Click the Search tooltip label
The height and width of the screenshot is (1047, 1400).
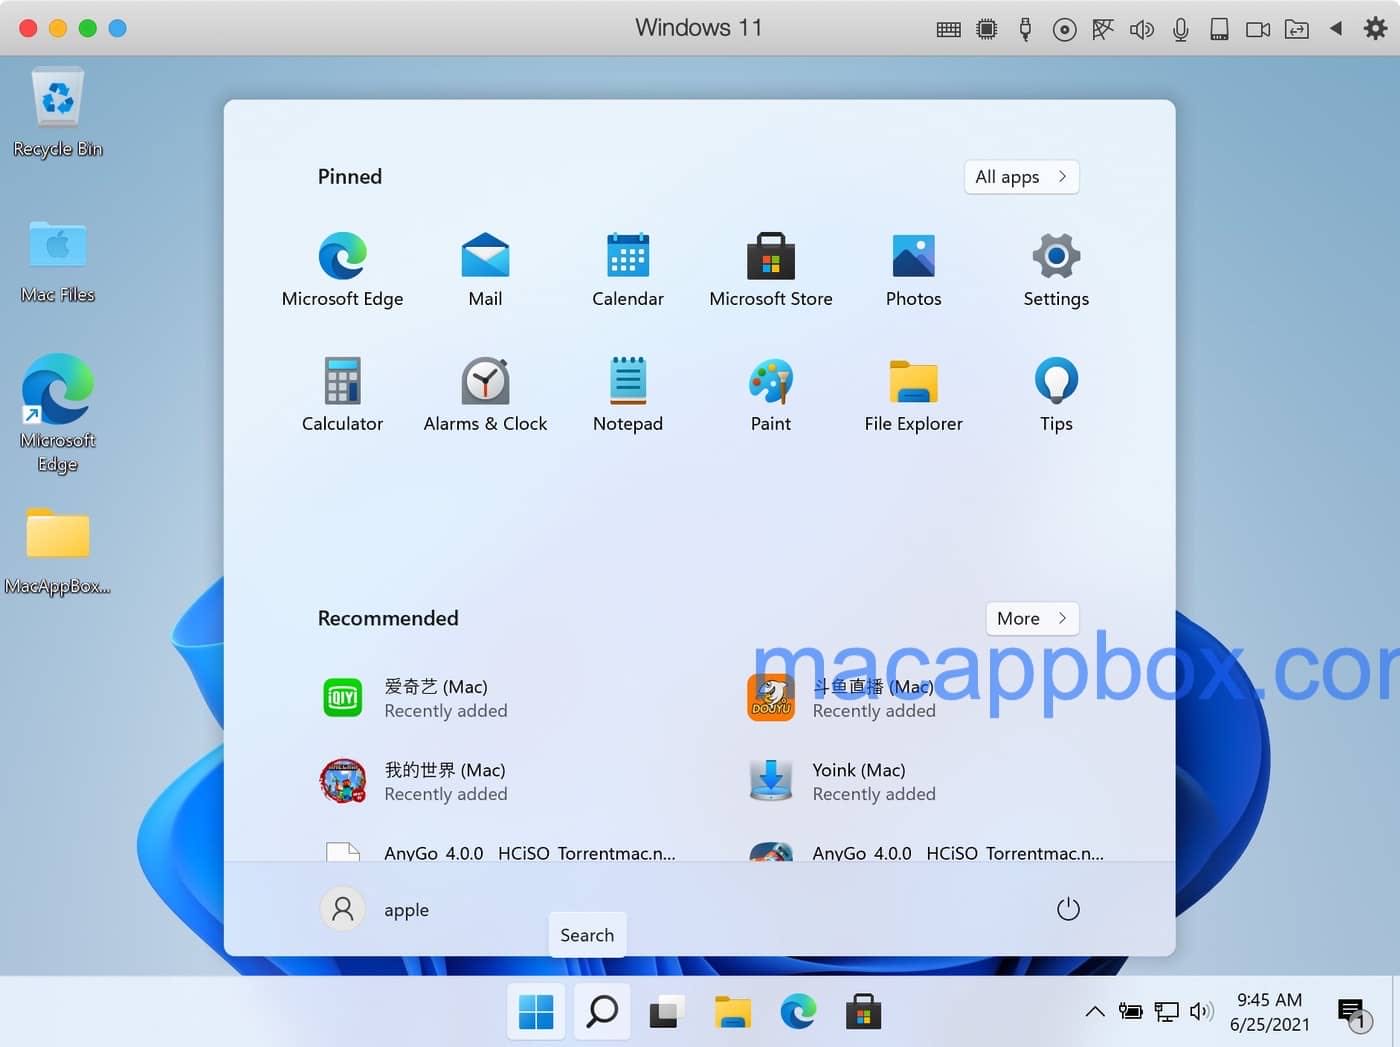[x=587, y=935]
